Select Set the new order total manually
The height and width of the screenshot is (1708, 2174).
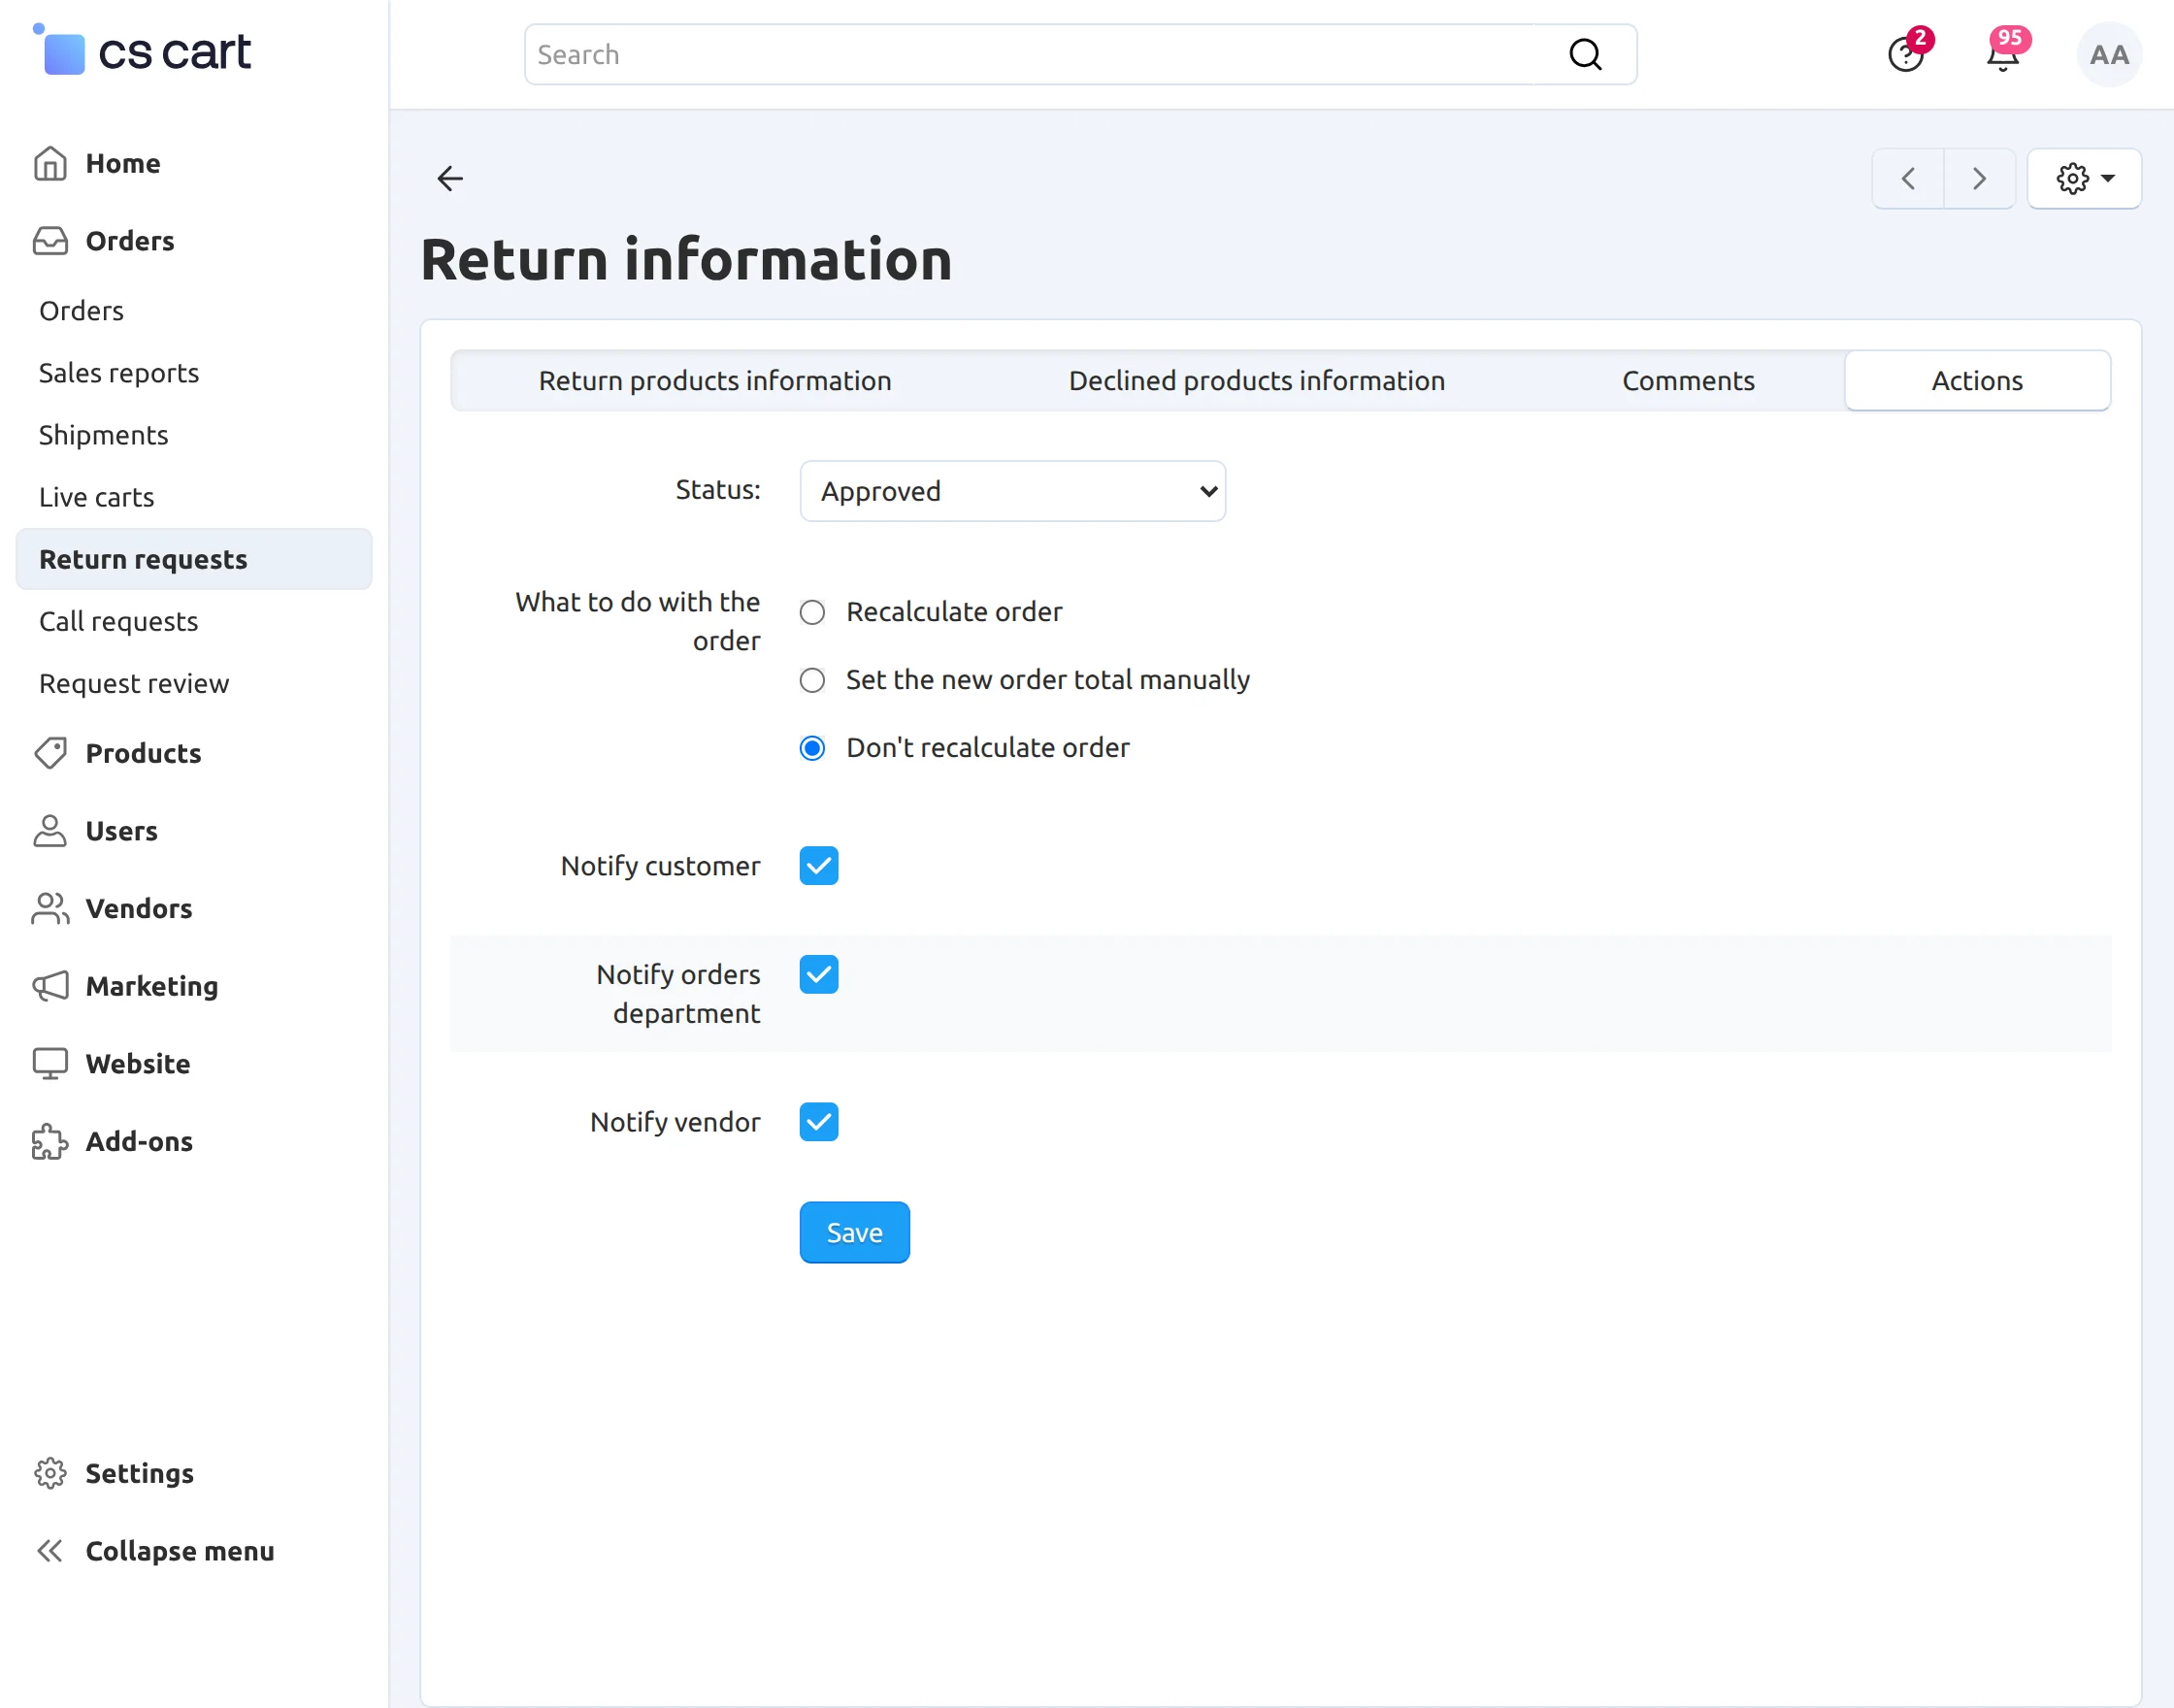click(812, 680)
